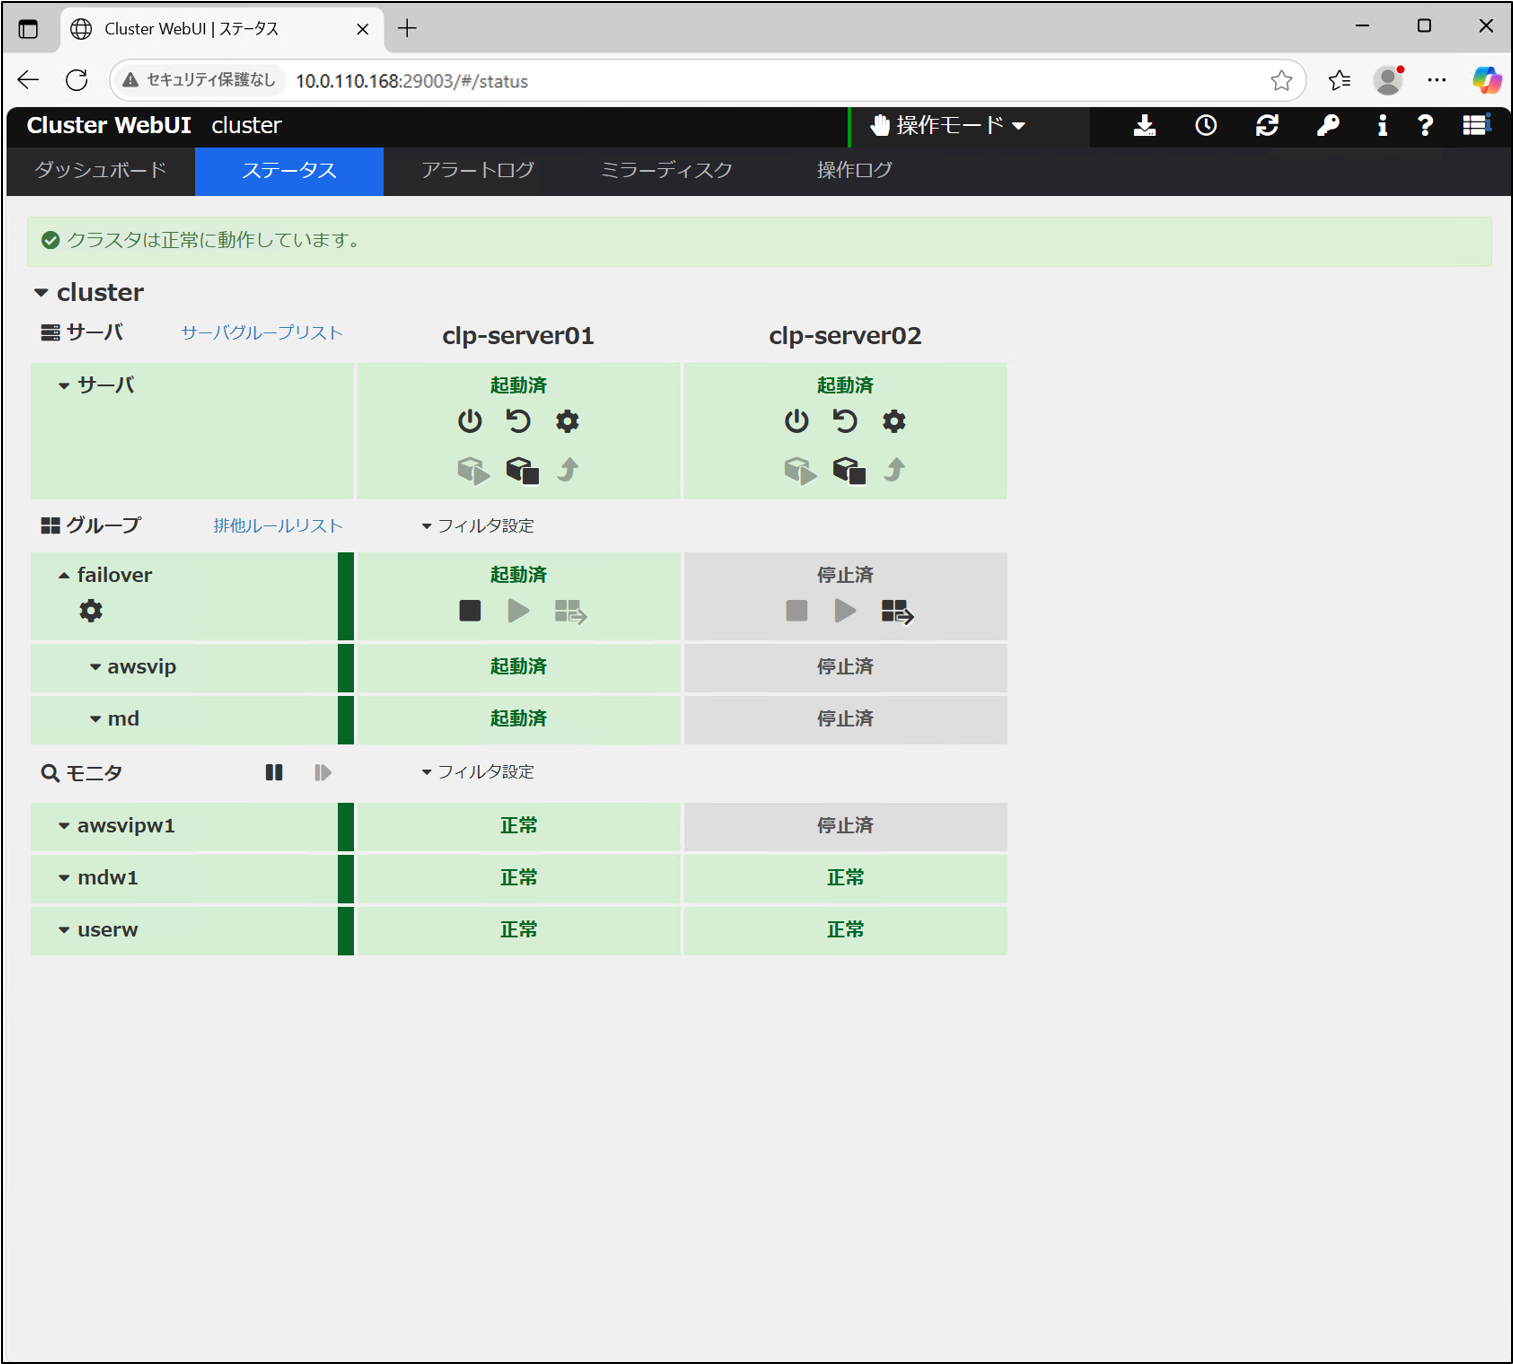Click the download icon in header

[1144, 126]
